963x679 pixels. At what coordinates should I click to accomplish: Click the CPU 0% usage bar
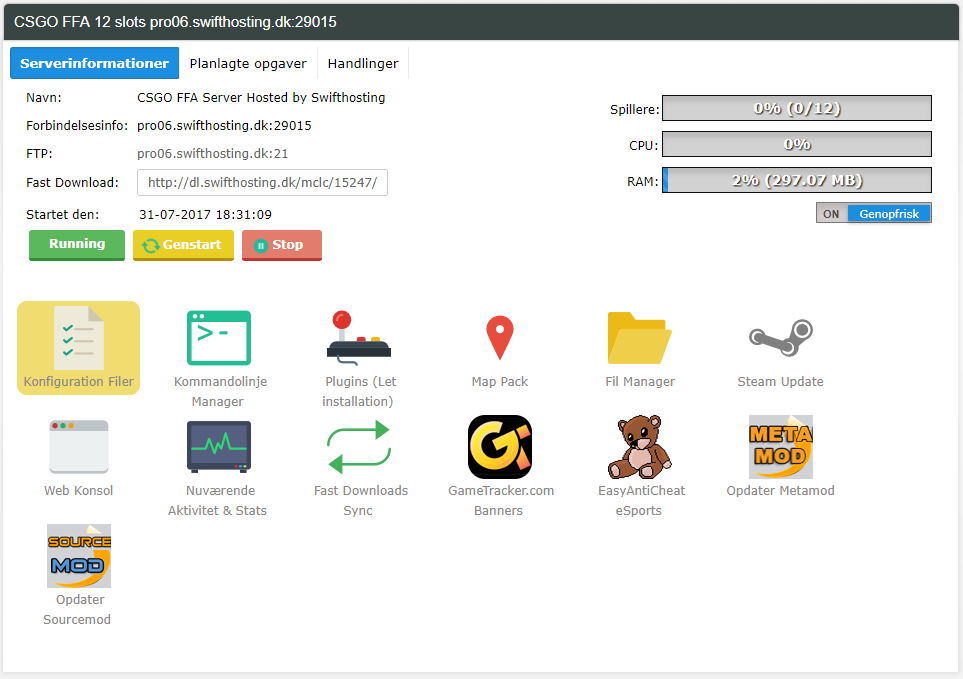click(x=797, y=144)
